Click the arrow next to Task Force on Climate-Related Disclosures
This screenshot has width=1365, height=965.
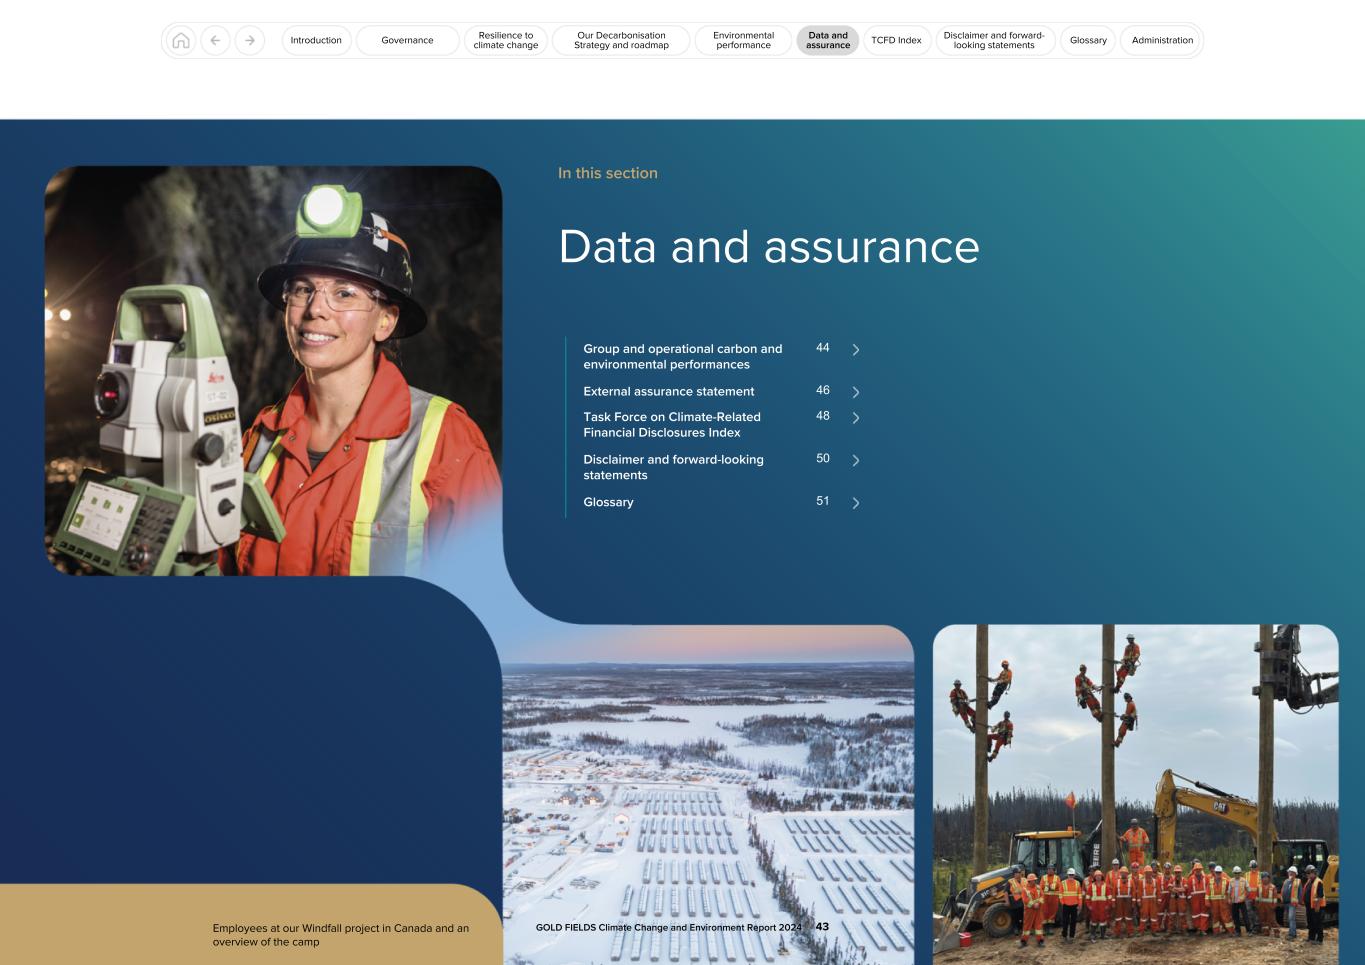pyautogui.click(x=855, y=418)
